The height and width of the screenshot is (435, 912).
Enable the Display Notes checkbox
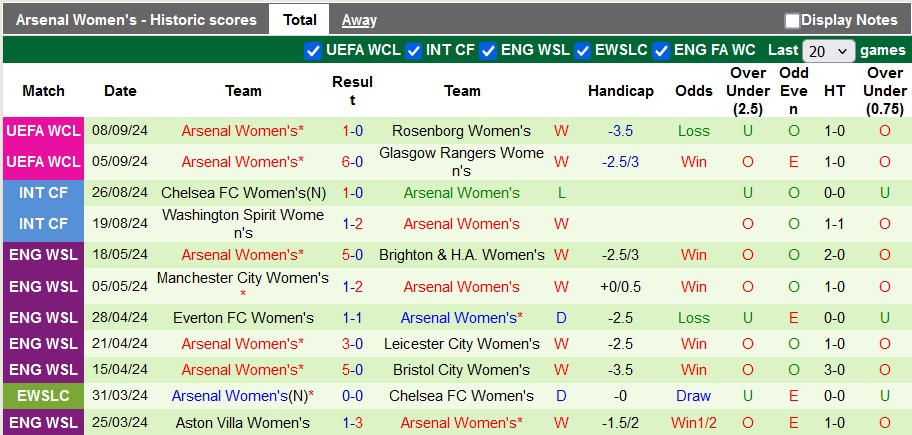792,20
